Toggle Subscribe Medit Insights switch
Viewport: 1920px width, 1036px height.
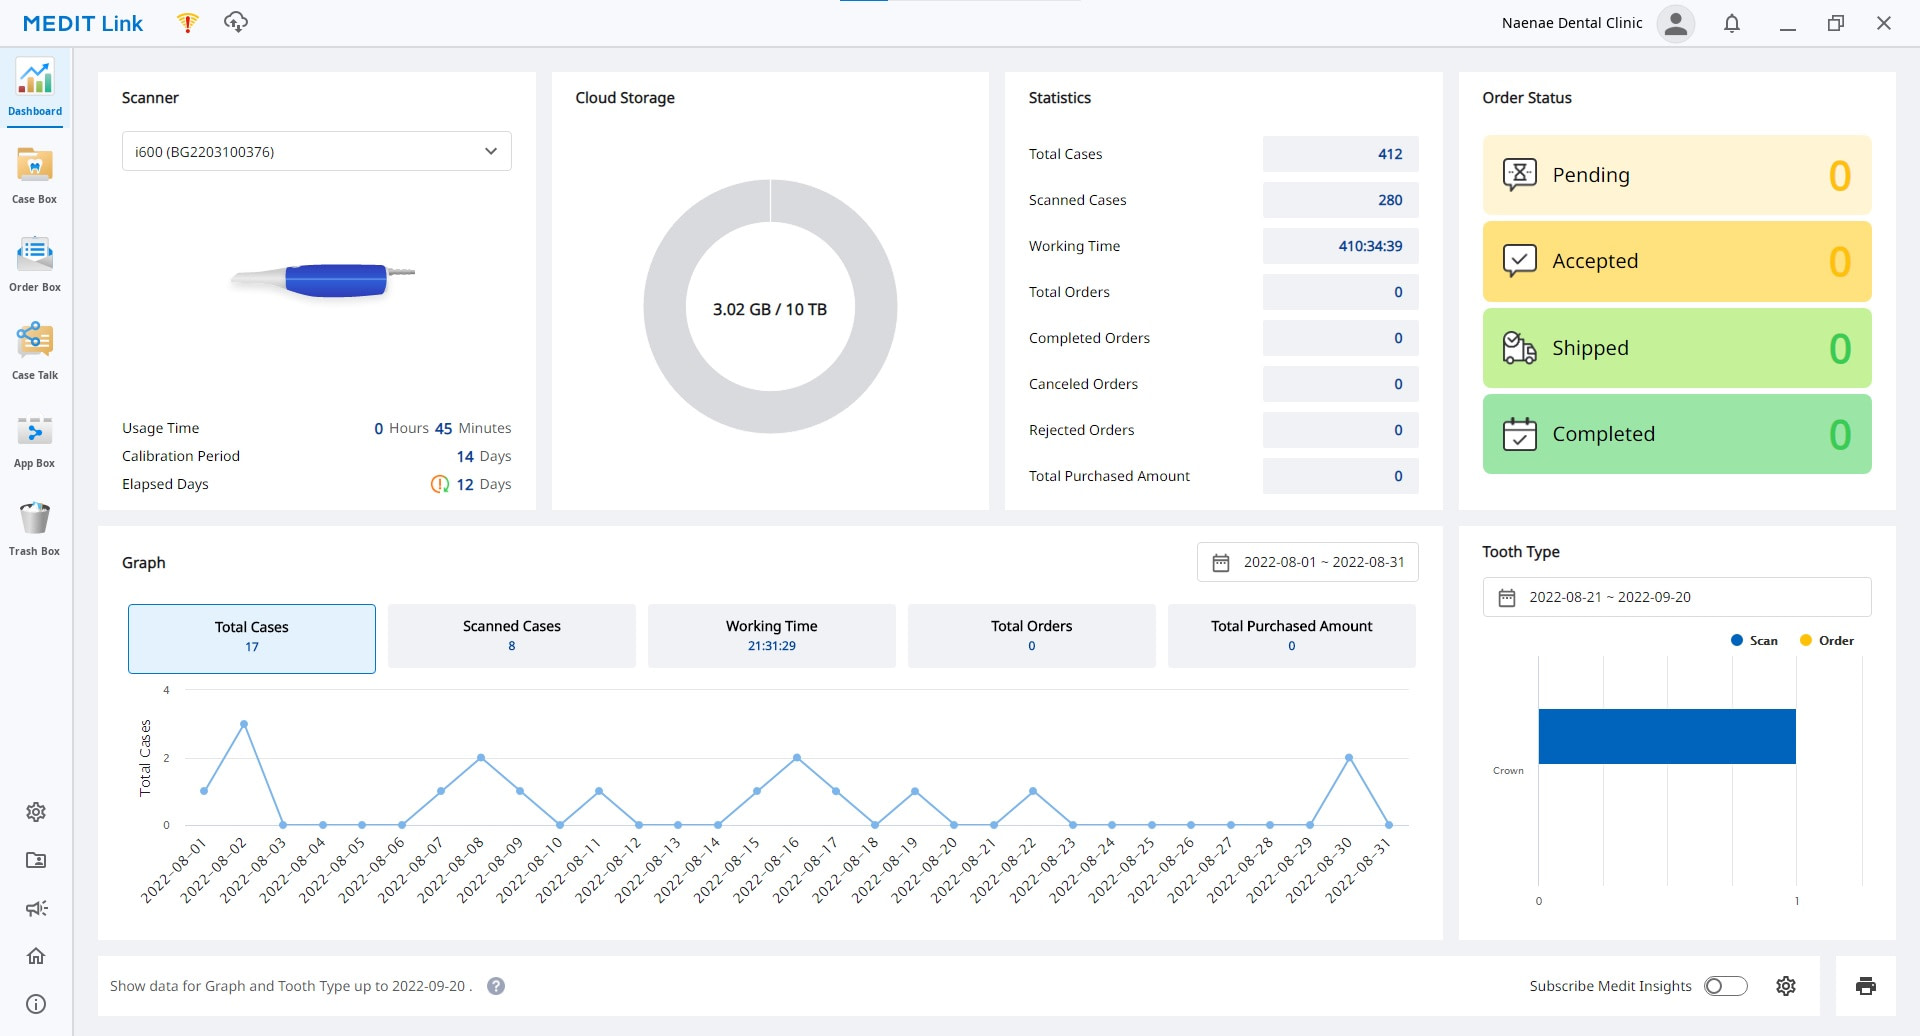[x=1726, y=986]
